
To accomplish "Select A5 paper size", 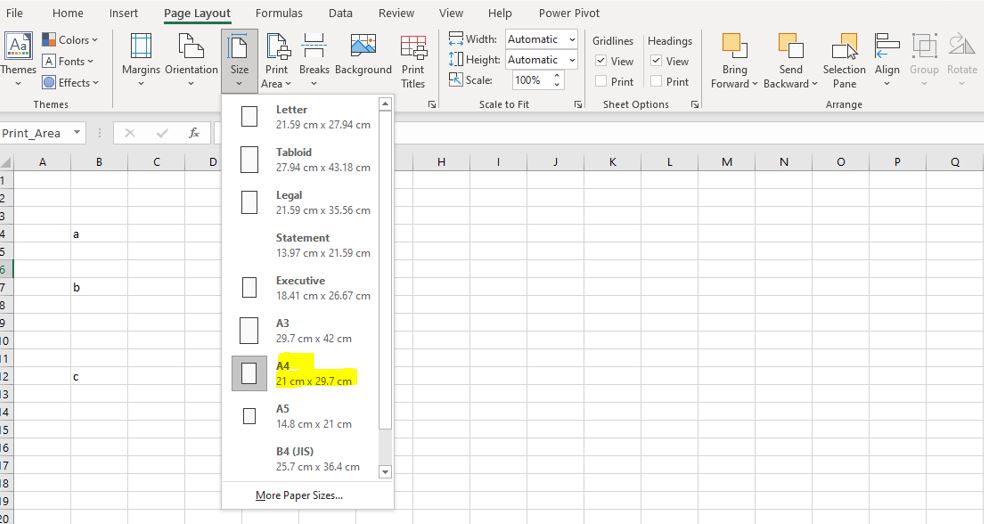I will tap(301, 415).
